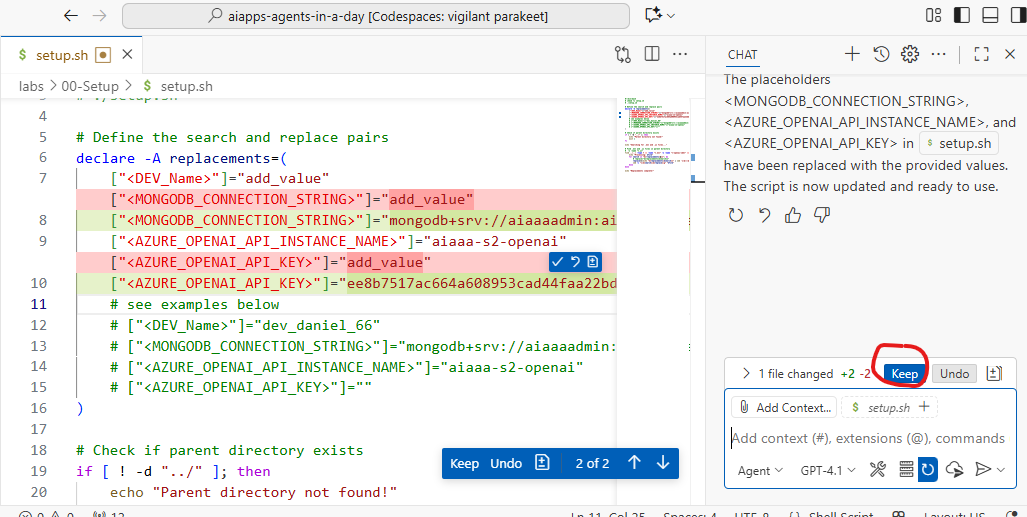
Task: Click Configure Tools wrench icon in chat
Action: pyautogui.click(x=879, y=469)
